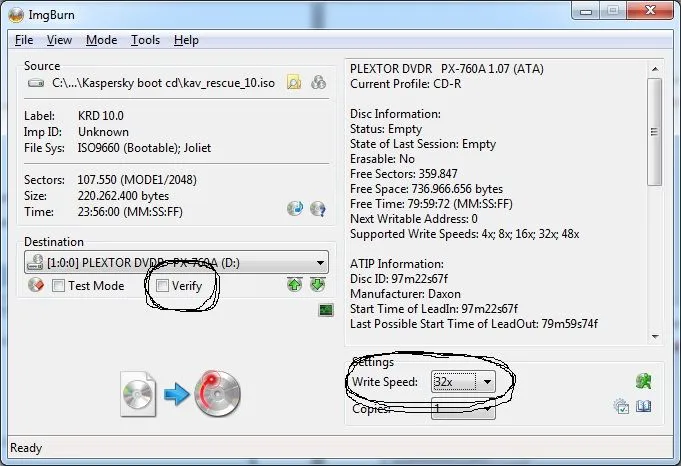
Task: Open the File menu
Action: click(x=24, y=40)
